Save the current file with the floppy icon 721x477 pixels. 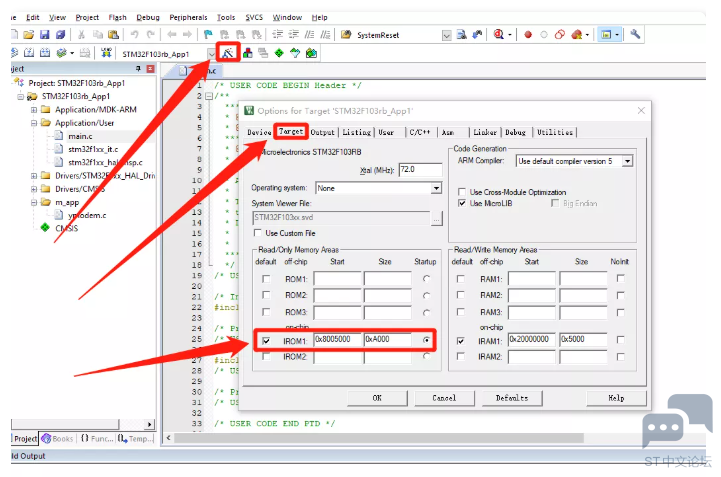coord(45,34)
